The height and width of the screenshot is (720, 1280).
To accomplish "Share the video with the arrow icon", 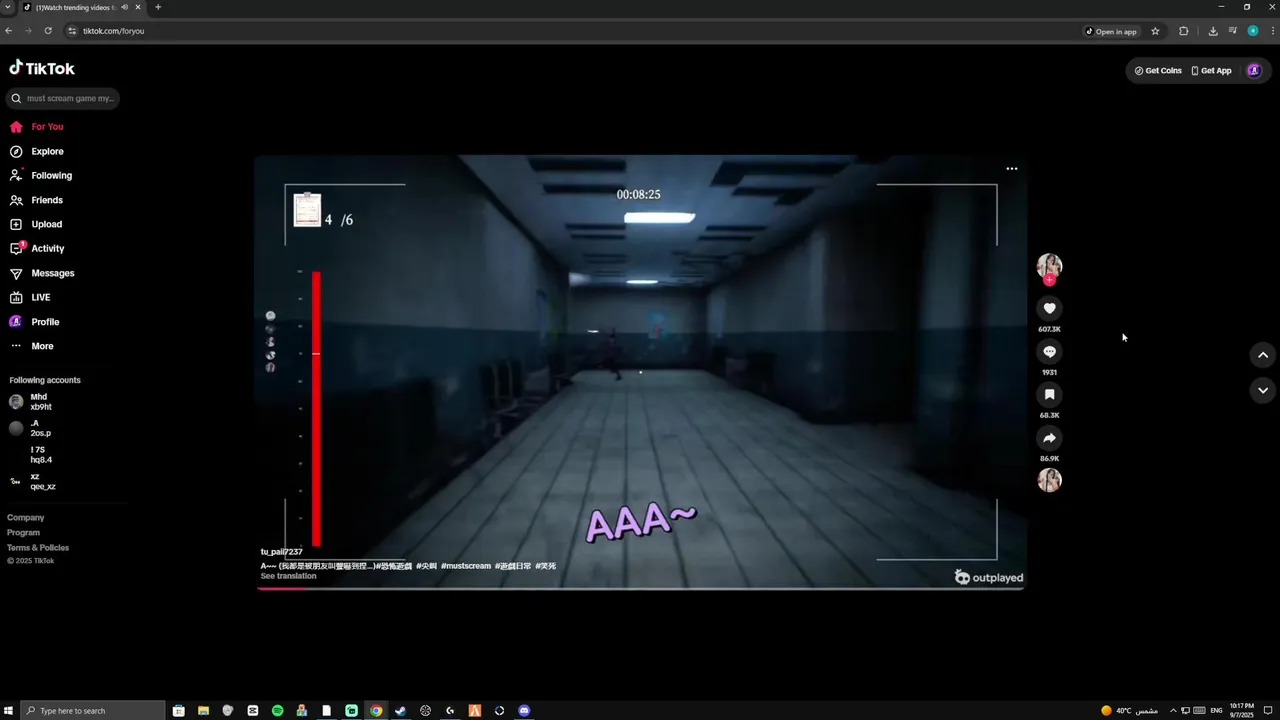I will point(1049,438).
